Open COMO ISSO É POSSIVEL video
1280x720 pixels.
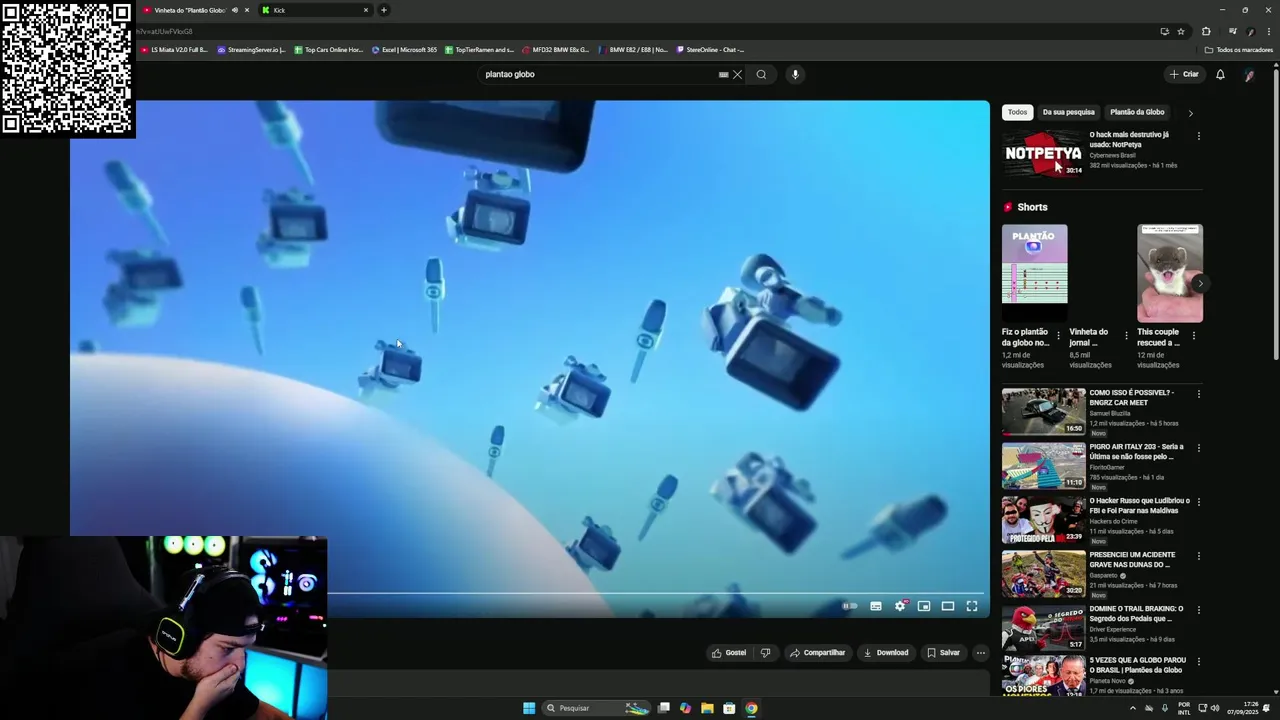pyautogui.click(x=1043, y=411)
